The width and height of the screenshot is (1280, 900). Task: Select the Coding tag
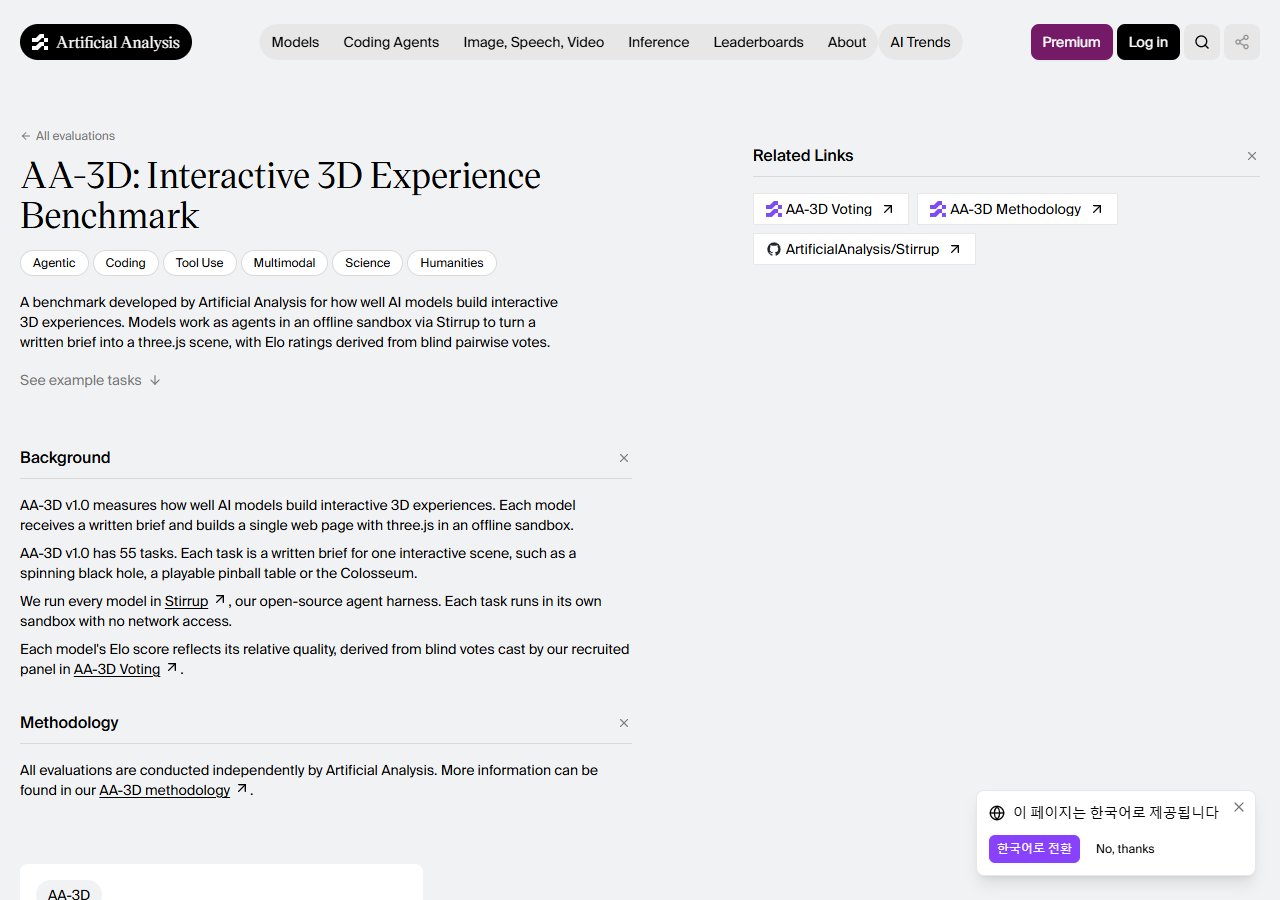[126, 263]
